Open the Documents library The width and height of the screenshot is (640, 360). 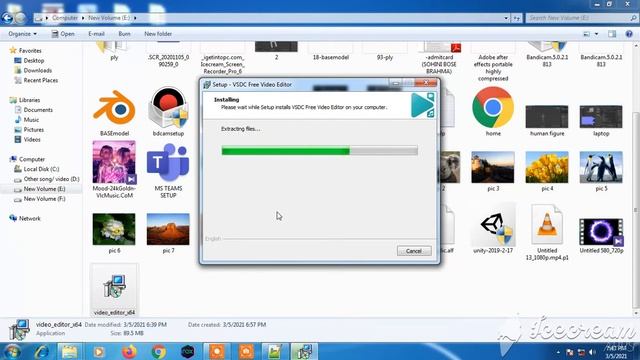(x=38, y=110)
